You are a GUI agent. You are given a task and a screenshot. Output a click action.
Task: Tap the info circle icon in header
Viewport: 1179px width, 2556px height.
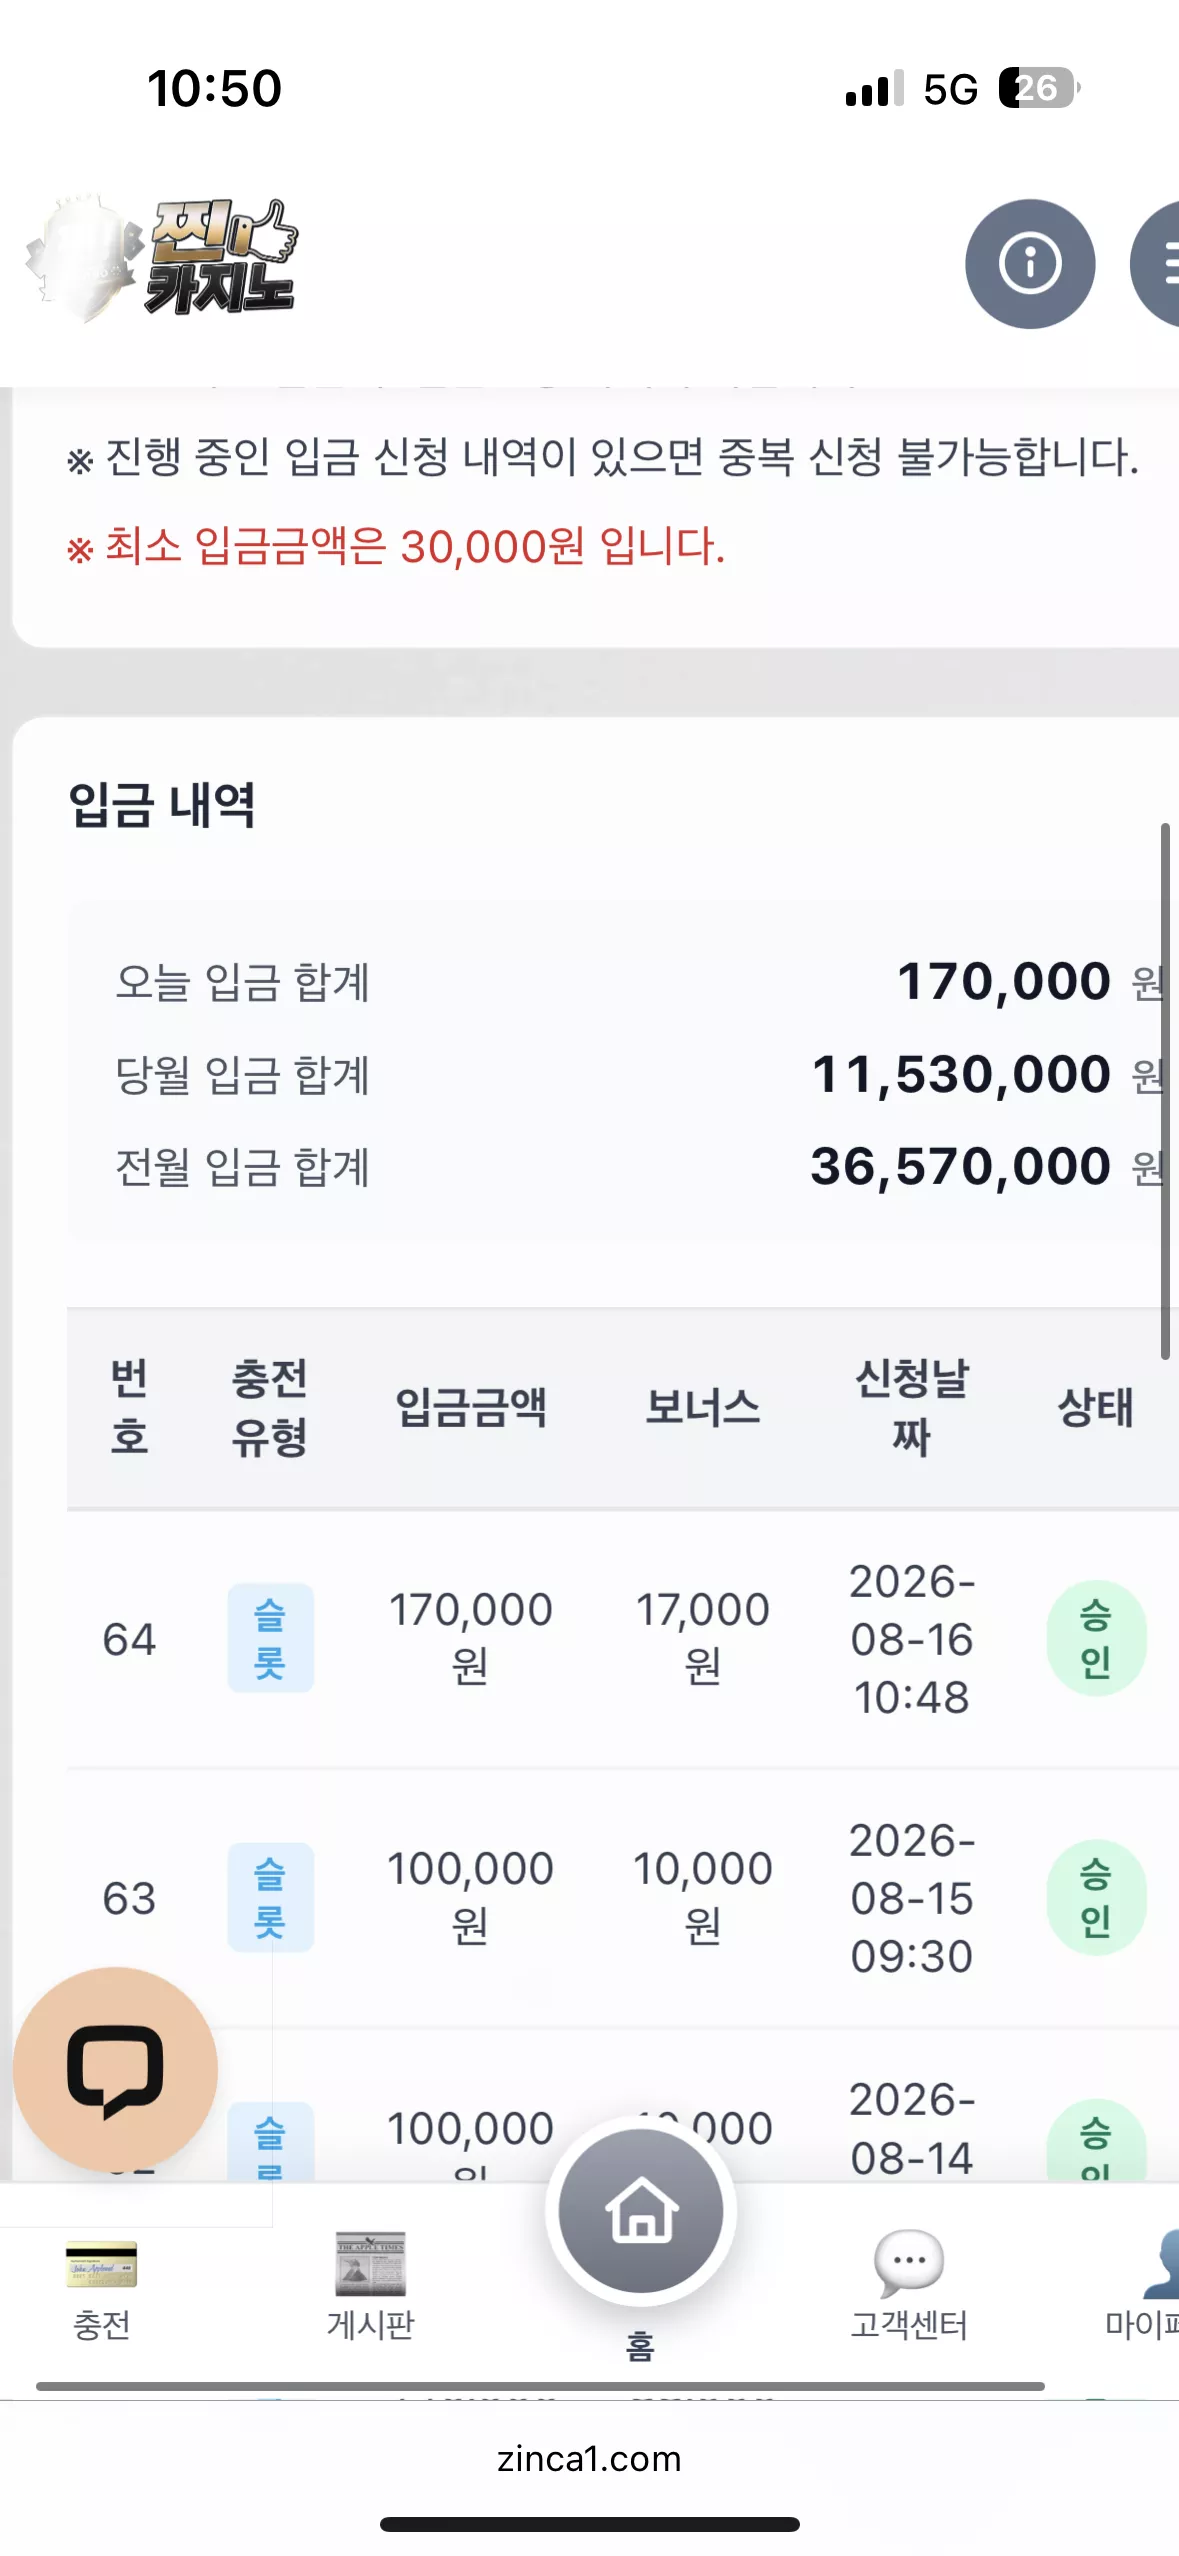pos(1029,264)
